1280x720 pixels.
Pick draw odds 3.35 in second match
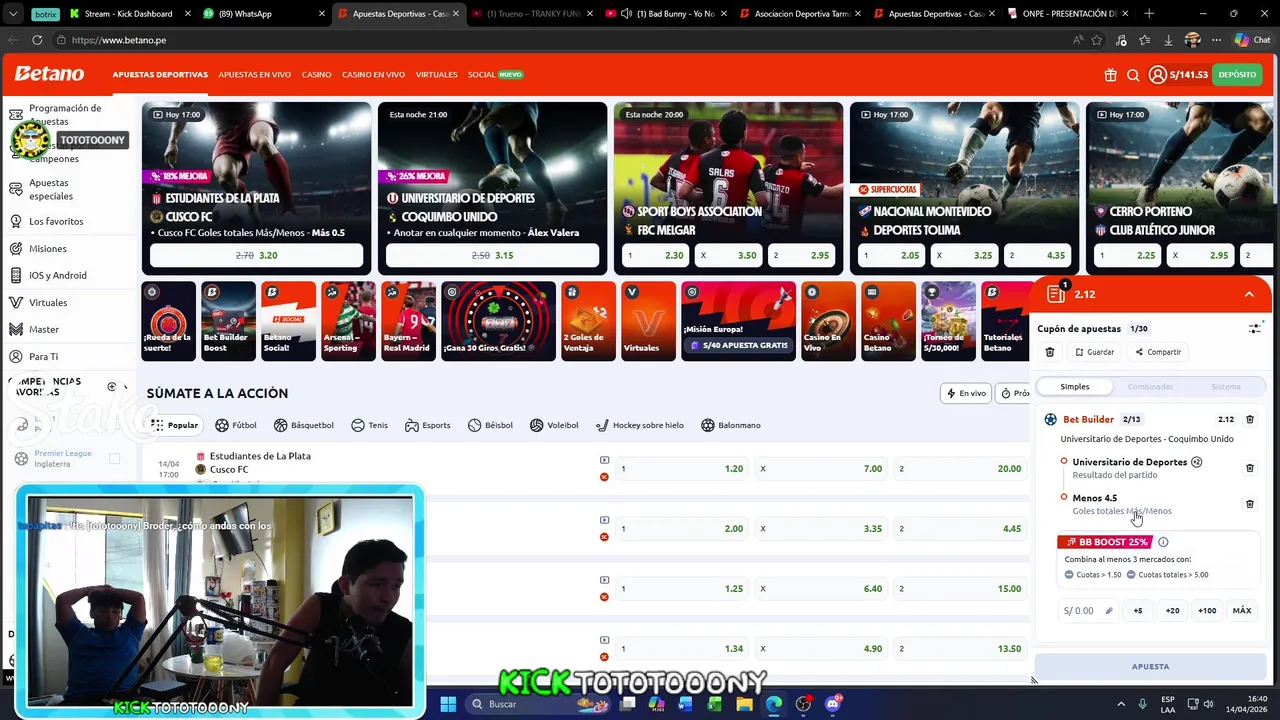[819, 528]
